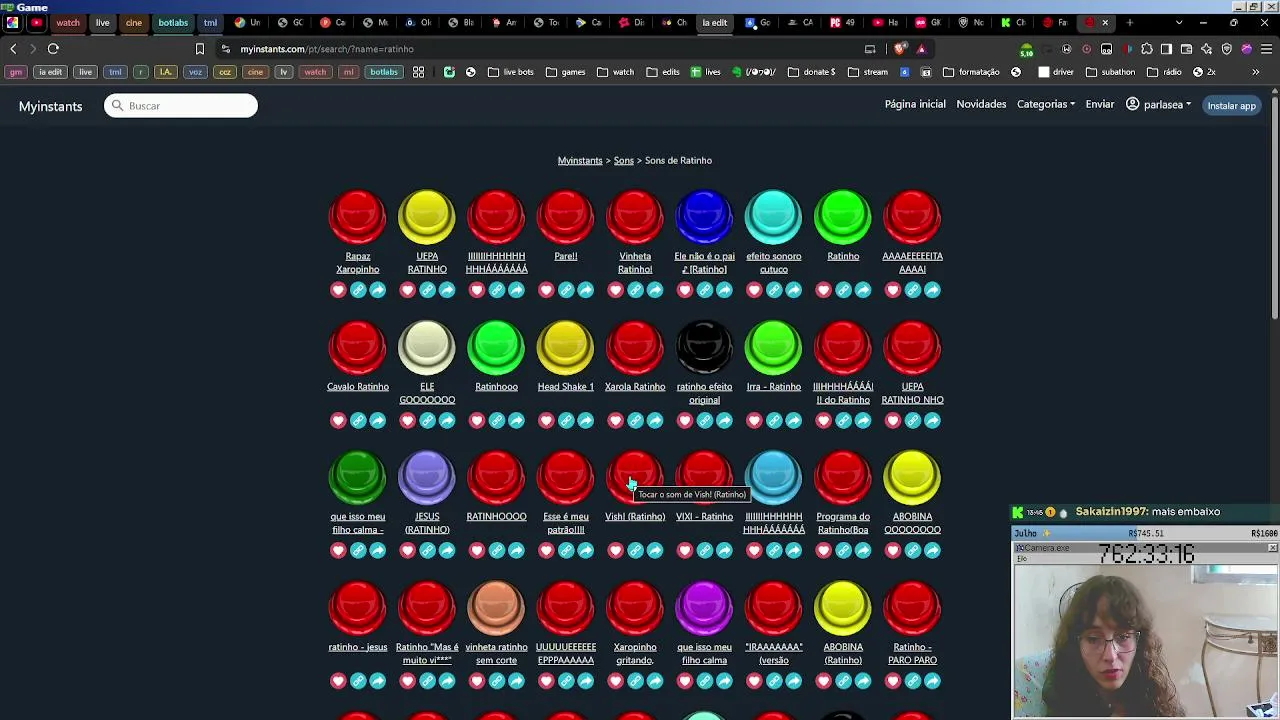Open the "Sons" breadcrumb link
The height and width of the screenshot is (720, 1280).
(x=624, y=161)
